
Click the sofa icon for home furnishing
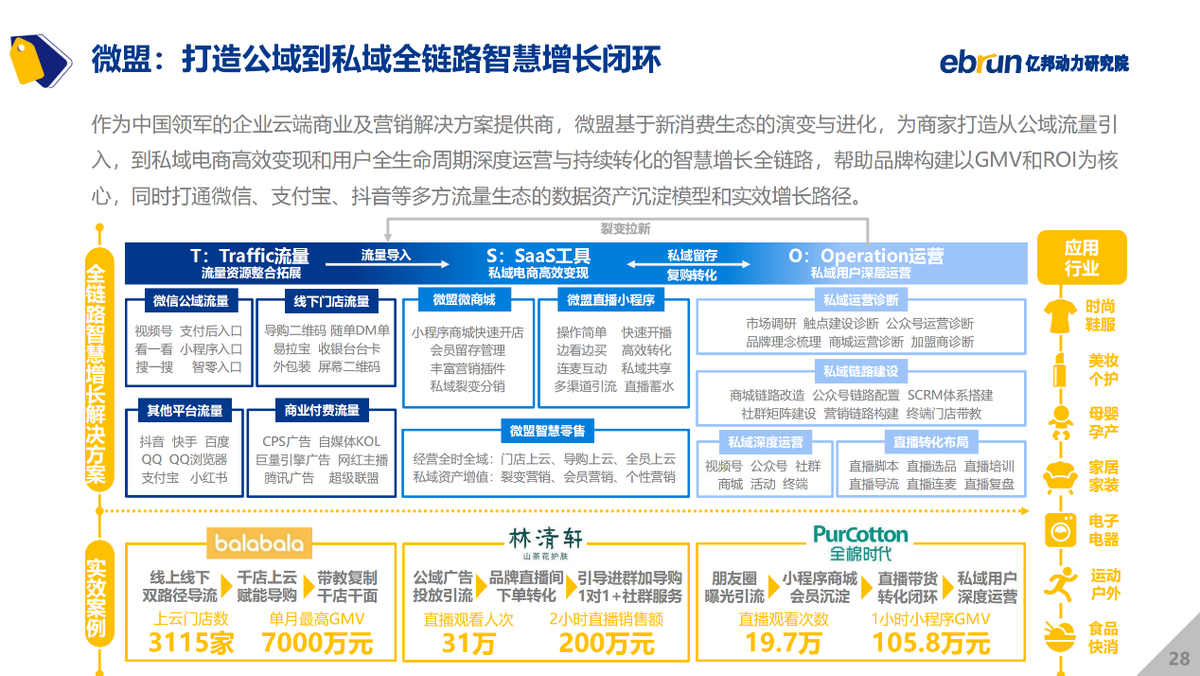(x=1061, y=474)
